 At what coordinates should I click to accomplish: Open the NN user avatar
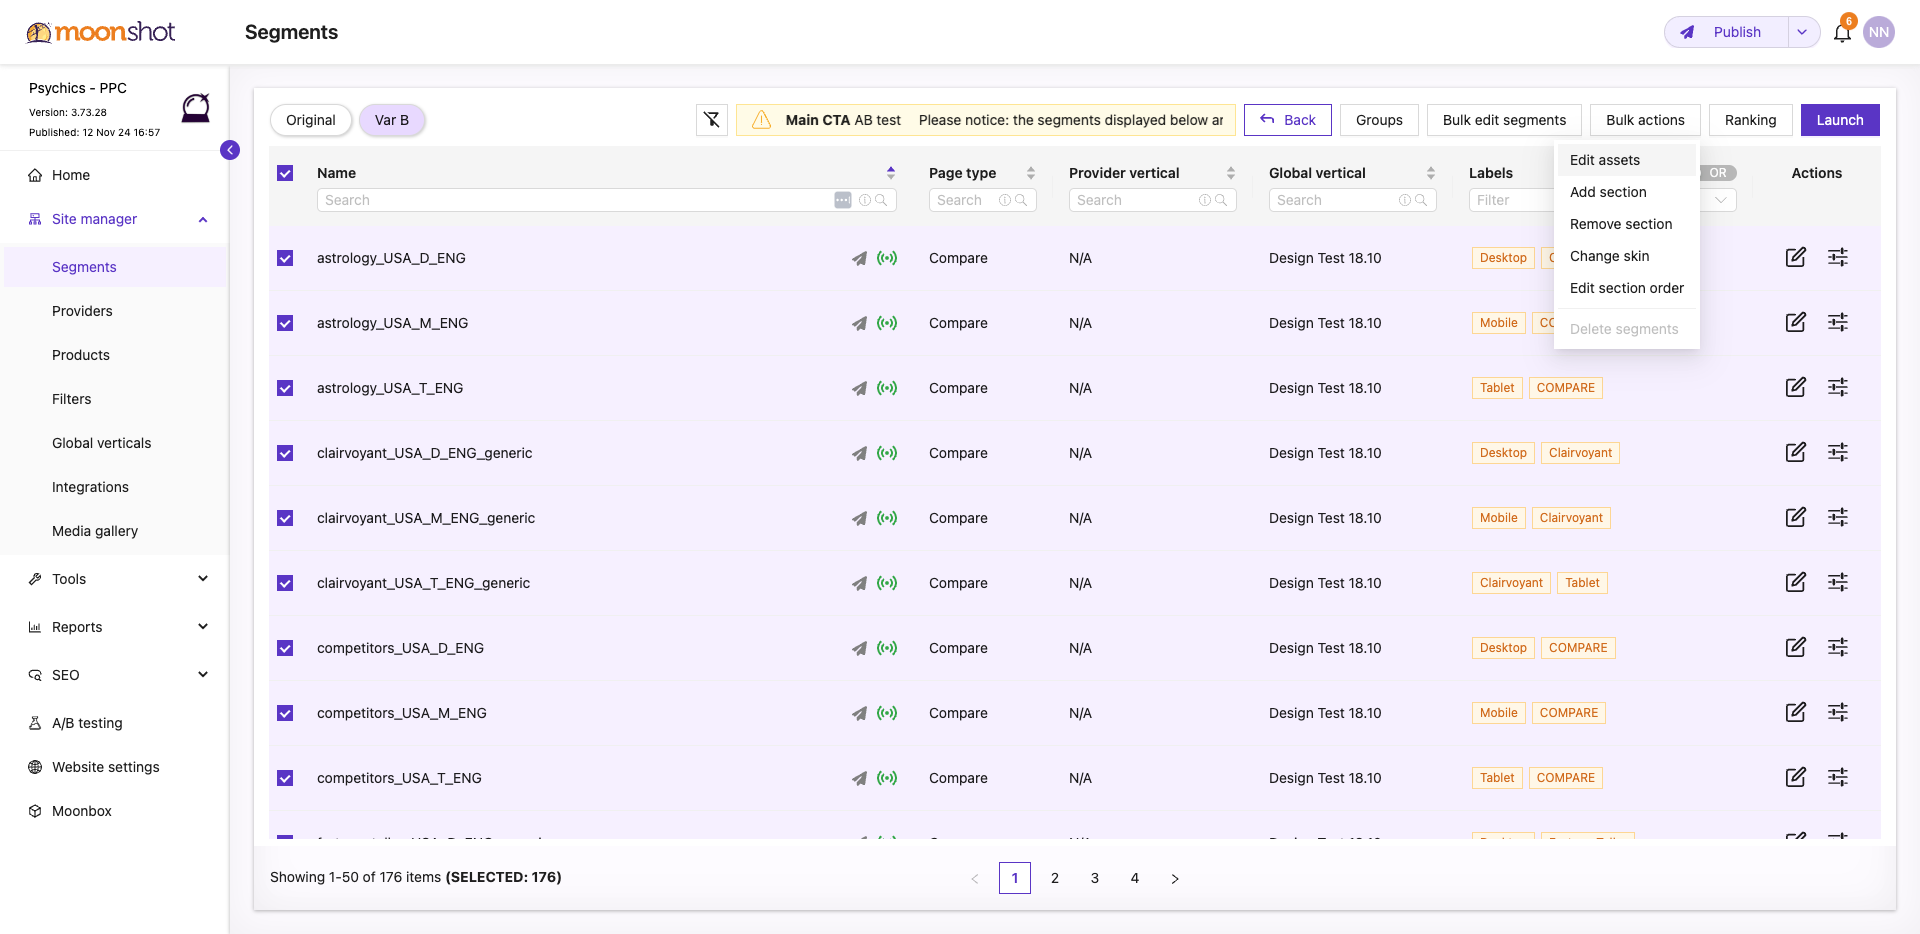(x=1879, y=32)
